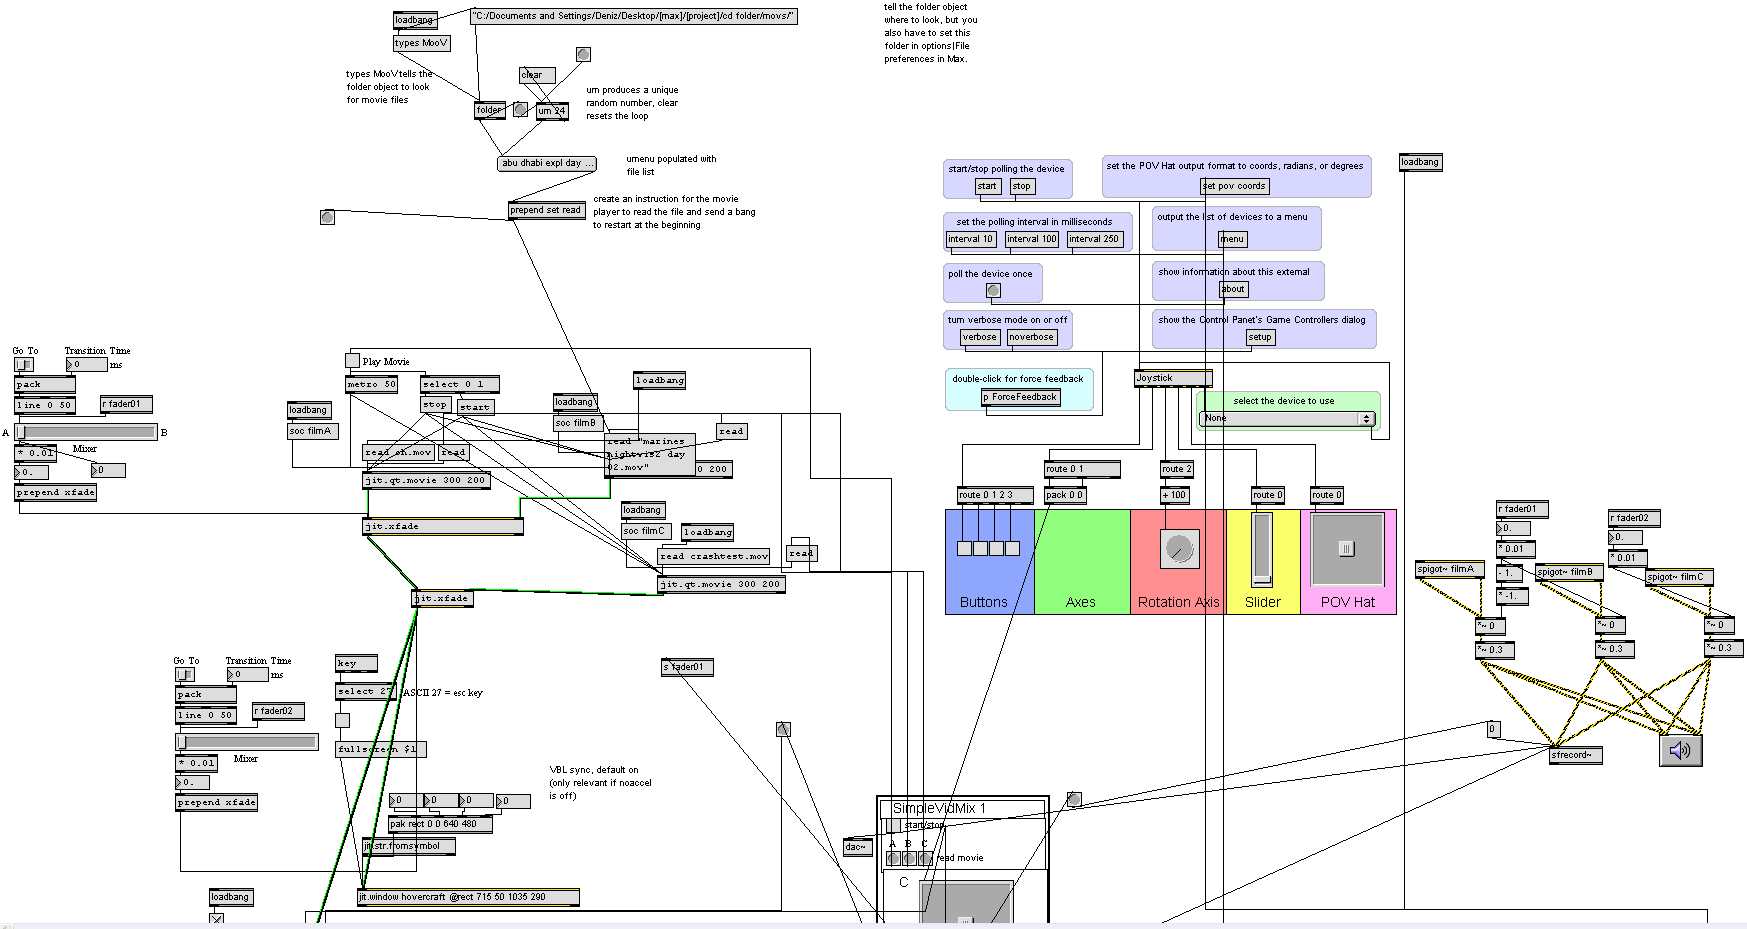The height and width of the screenshot is (929, 1747).
Task: Click the bang button left of 'prepend set read'
Action: pyautogui.click(x=327, y=217)
